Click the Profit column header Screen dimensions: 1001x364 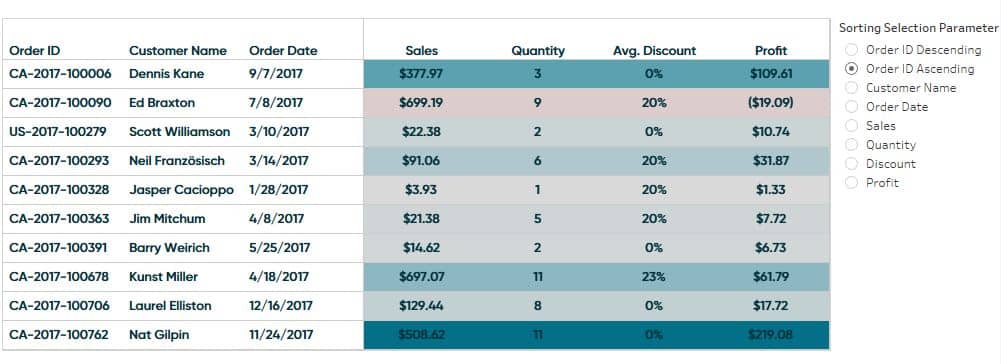[x=771, y=50]
